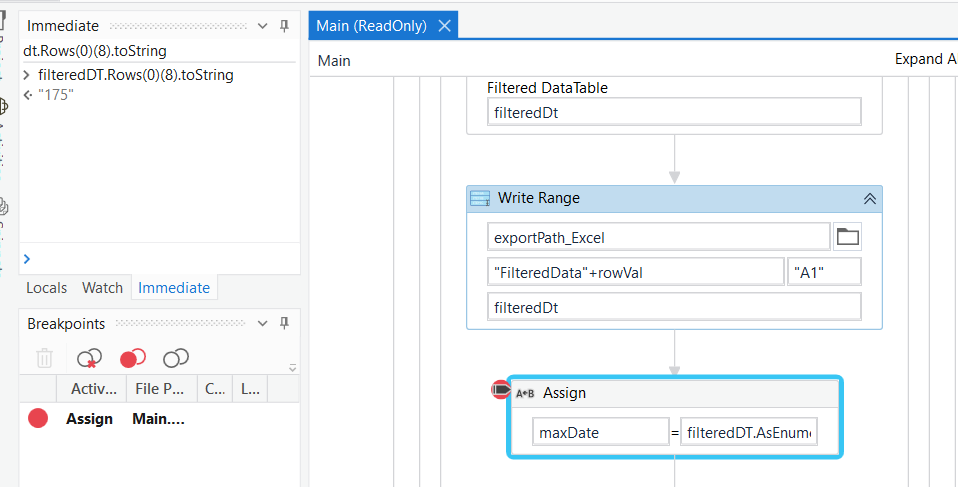Click the exportPath_Excel input field
Image resolution: width=958 pixels, height=487 pixels.
[x=660, y=237]
